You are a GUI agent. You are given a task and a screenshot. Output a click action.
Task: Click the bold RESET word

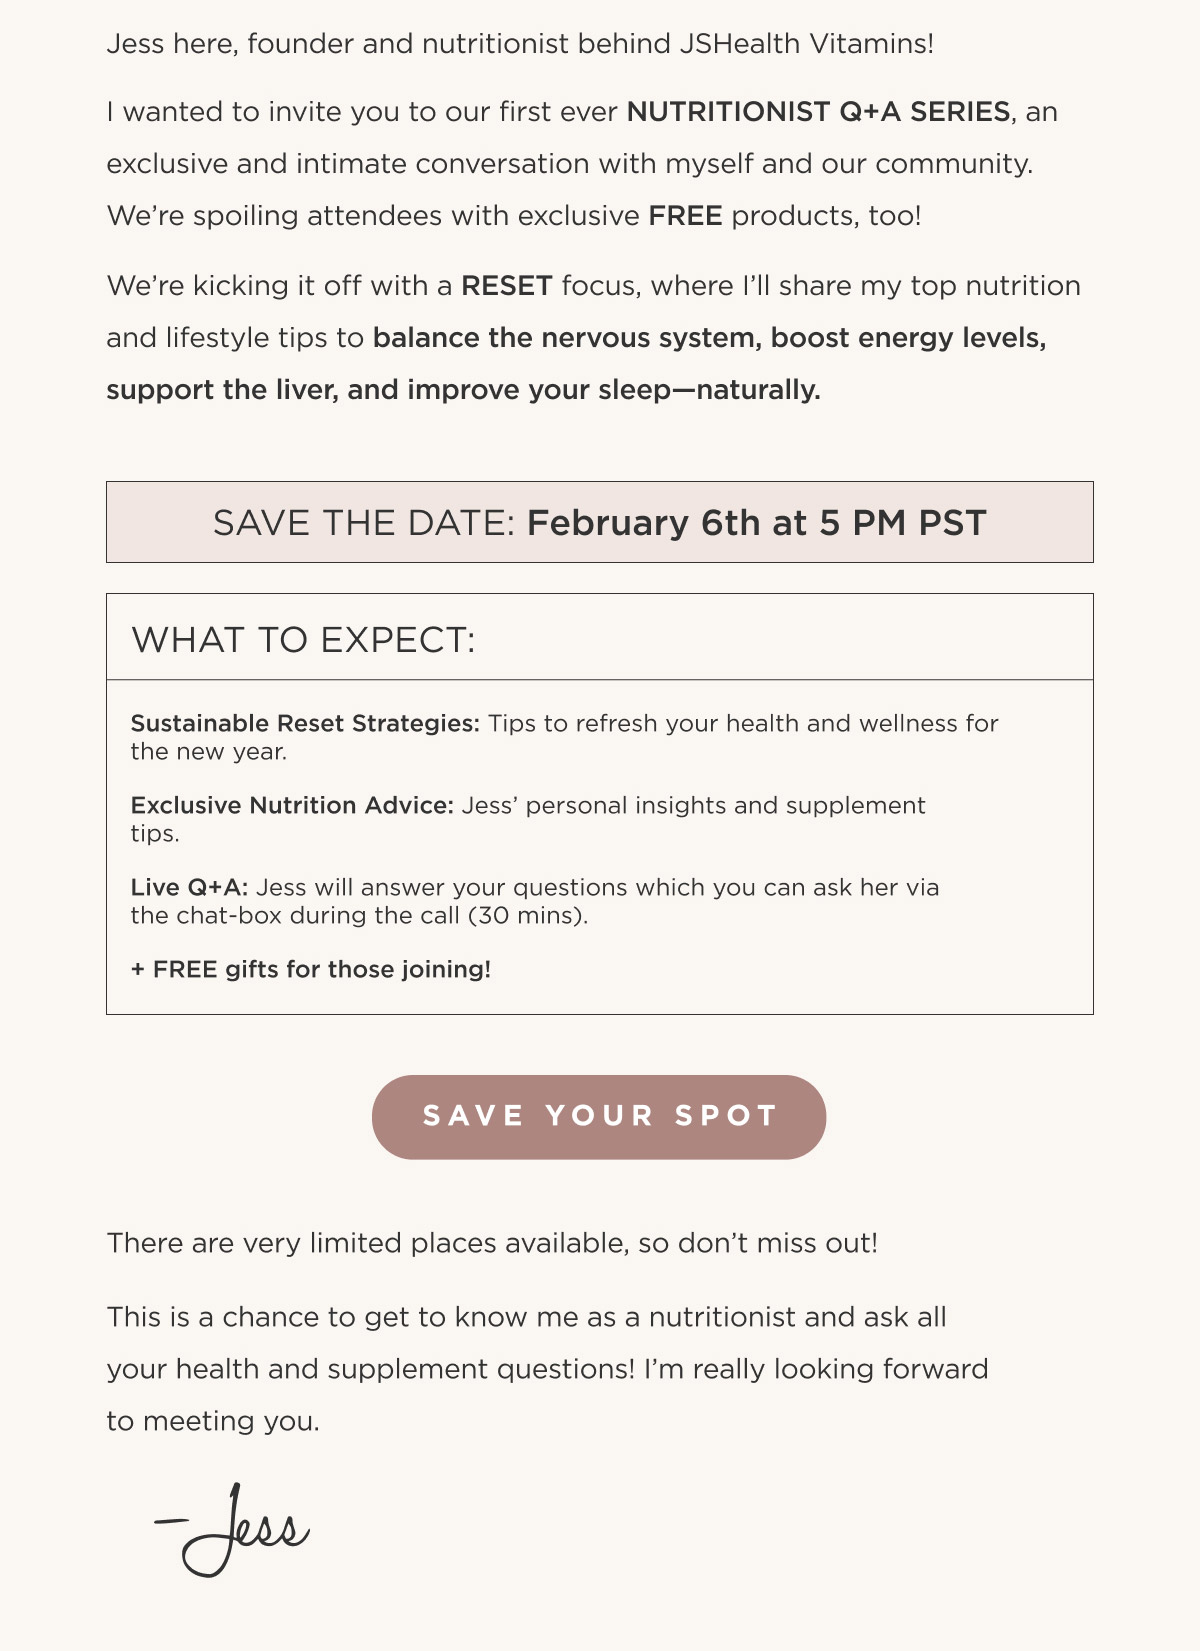pos(507,286)
